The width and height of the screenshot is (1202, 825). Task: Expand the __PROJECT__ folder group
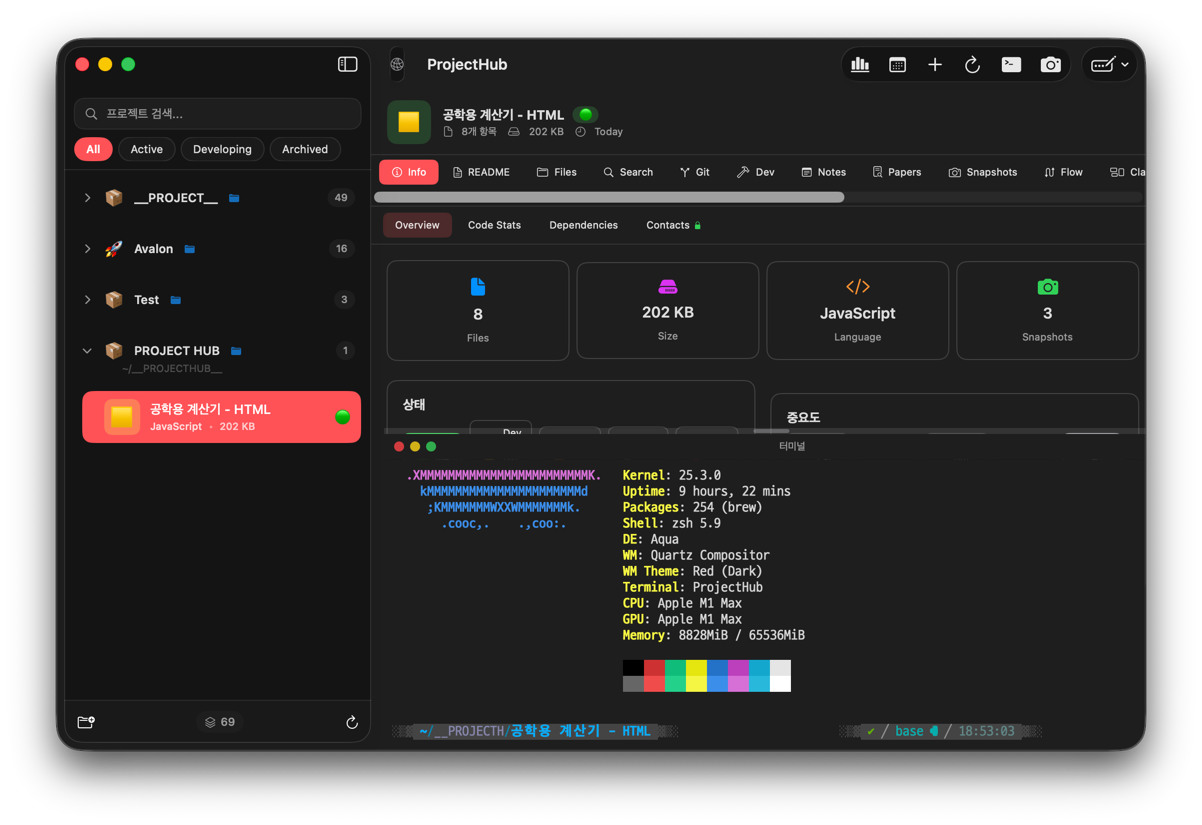(x=88, y=198)
